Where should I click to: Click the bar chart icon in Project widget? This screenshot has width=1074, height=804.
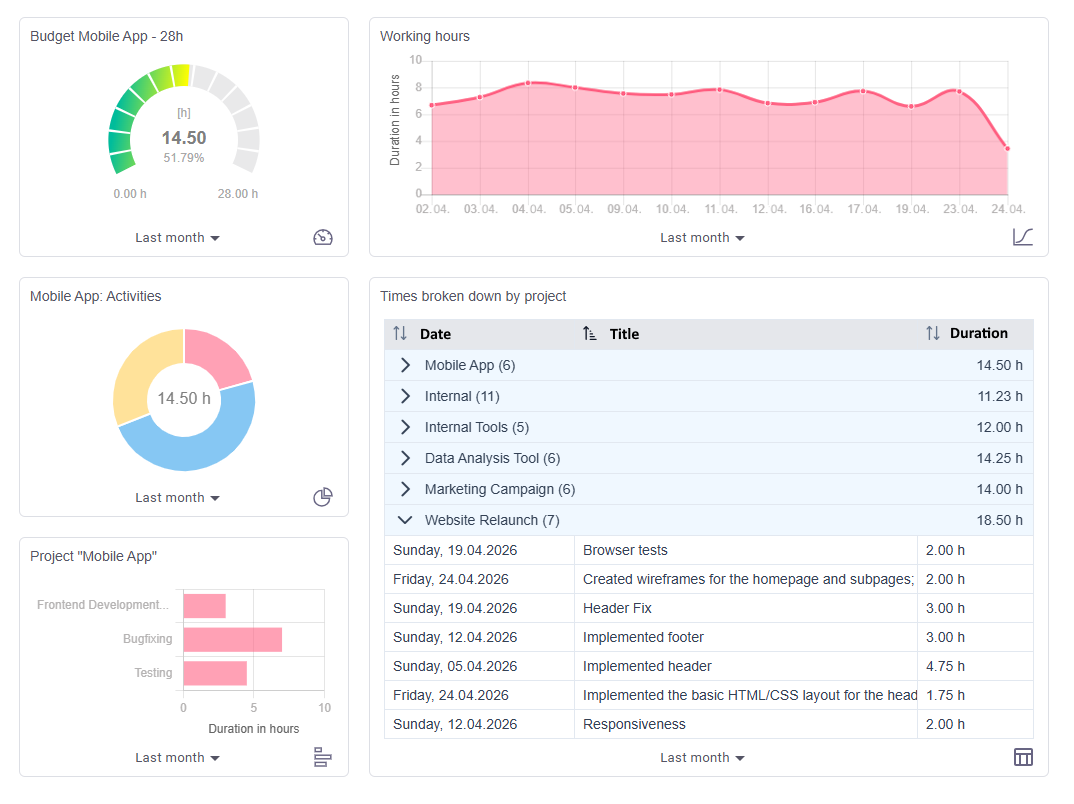pyautogui.click(x=323, y=757)
